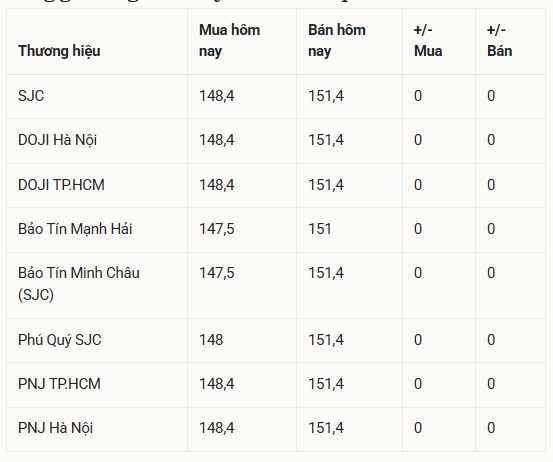The height and width of the screenshot is (462, 553).
Task: Select the PNJ Hà Nội row label
Action: (x=55, y=428)
